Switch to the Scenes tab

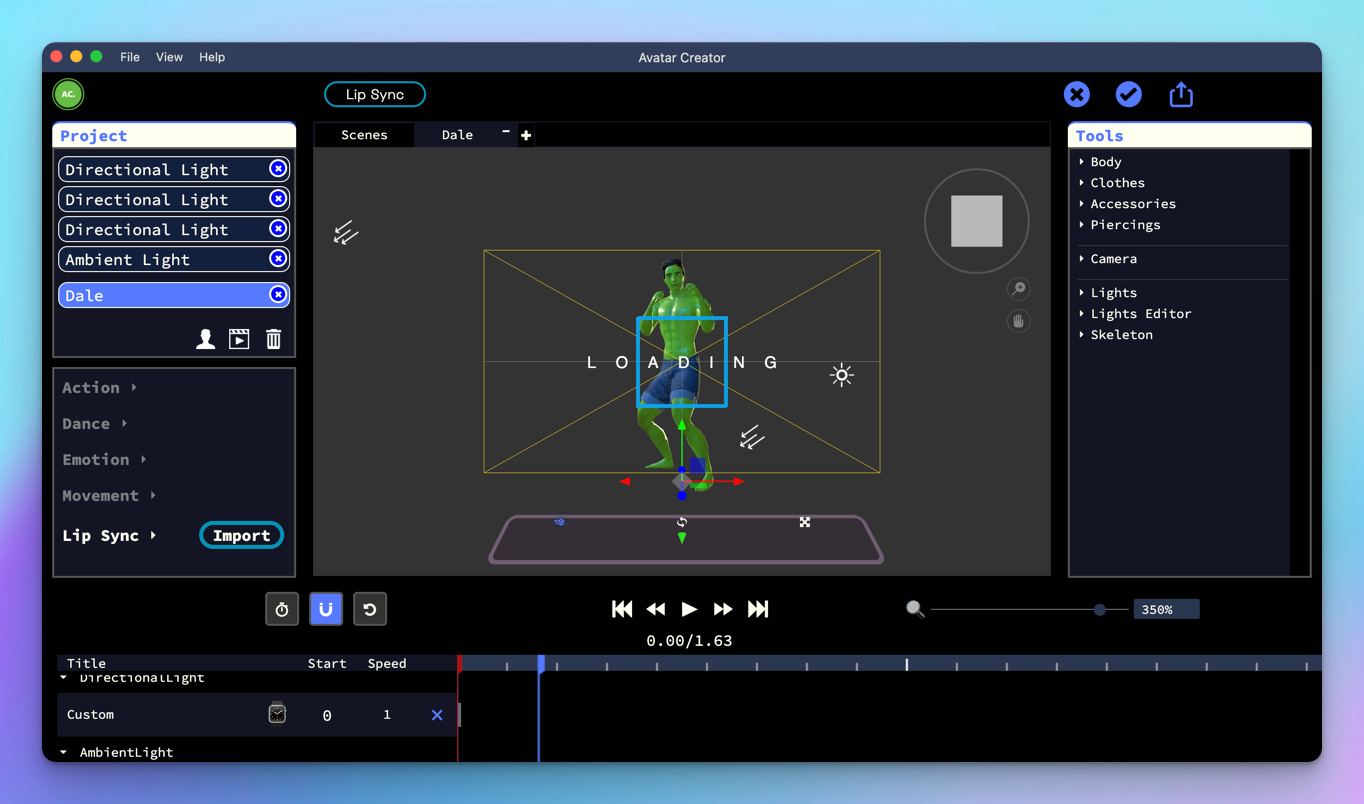point(364,135)
